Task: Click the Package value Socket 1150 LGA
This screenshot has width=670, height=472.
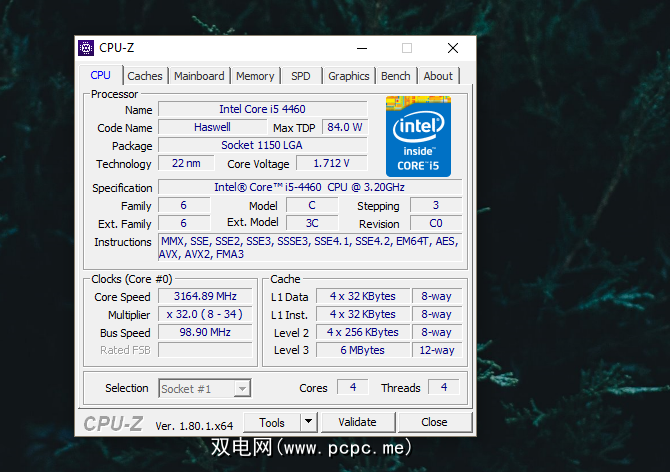Action: [x=262, y=145]
